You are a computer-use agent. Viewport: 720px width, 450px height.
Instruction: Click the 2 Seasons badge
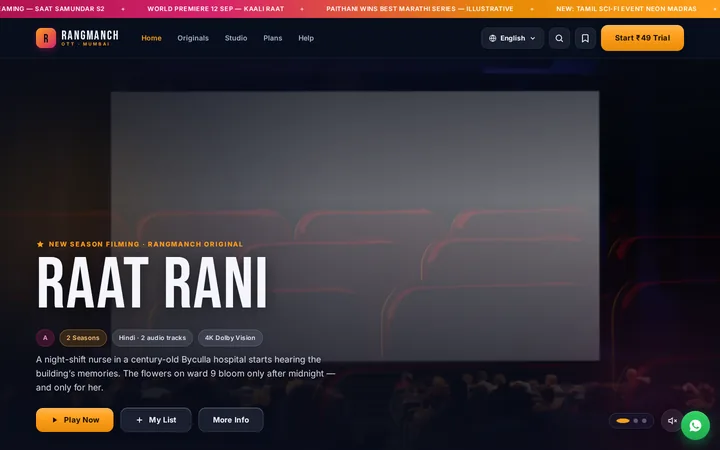tap(83, 338)
